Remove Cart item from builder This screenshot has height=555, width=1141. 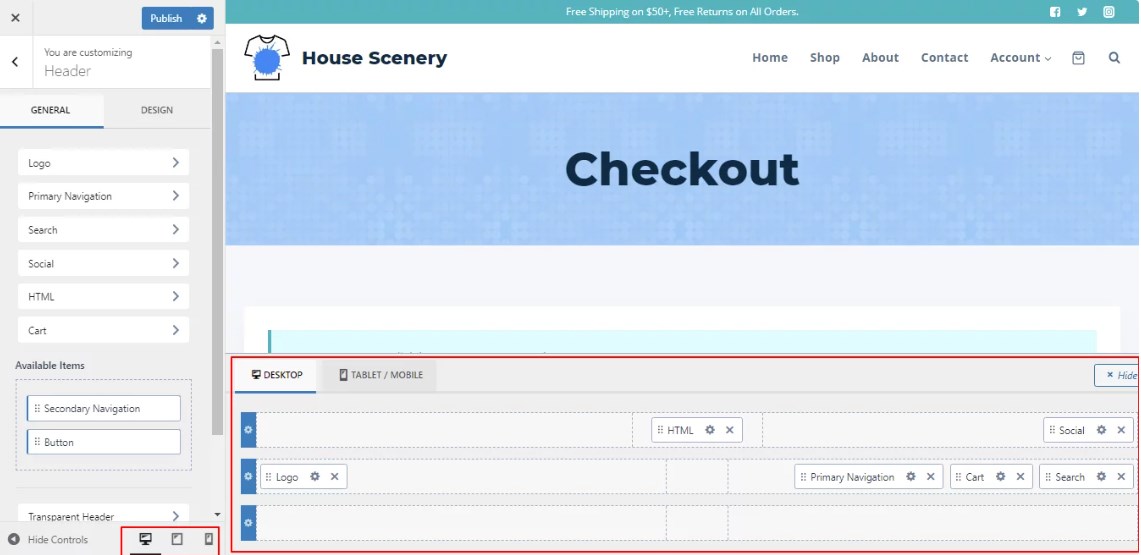(1020, 476)
